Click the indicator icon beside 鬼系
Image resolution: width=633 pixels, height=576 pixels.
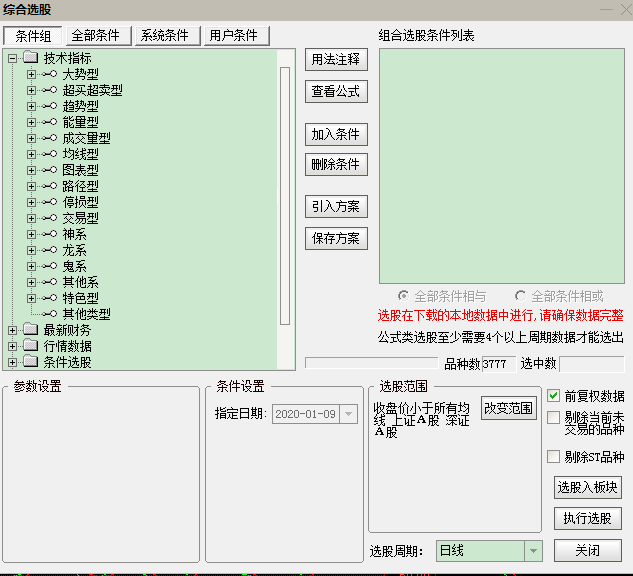click(49, 266)
